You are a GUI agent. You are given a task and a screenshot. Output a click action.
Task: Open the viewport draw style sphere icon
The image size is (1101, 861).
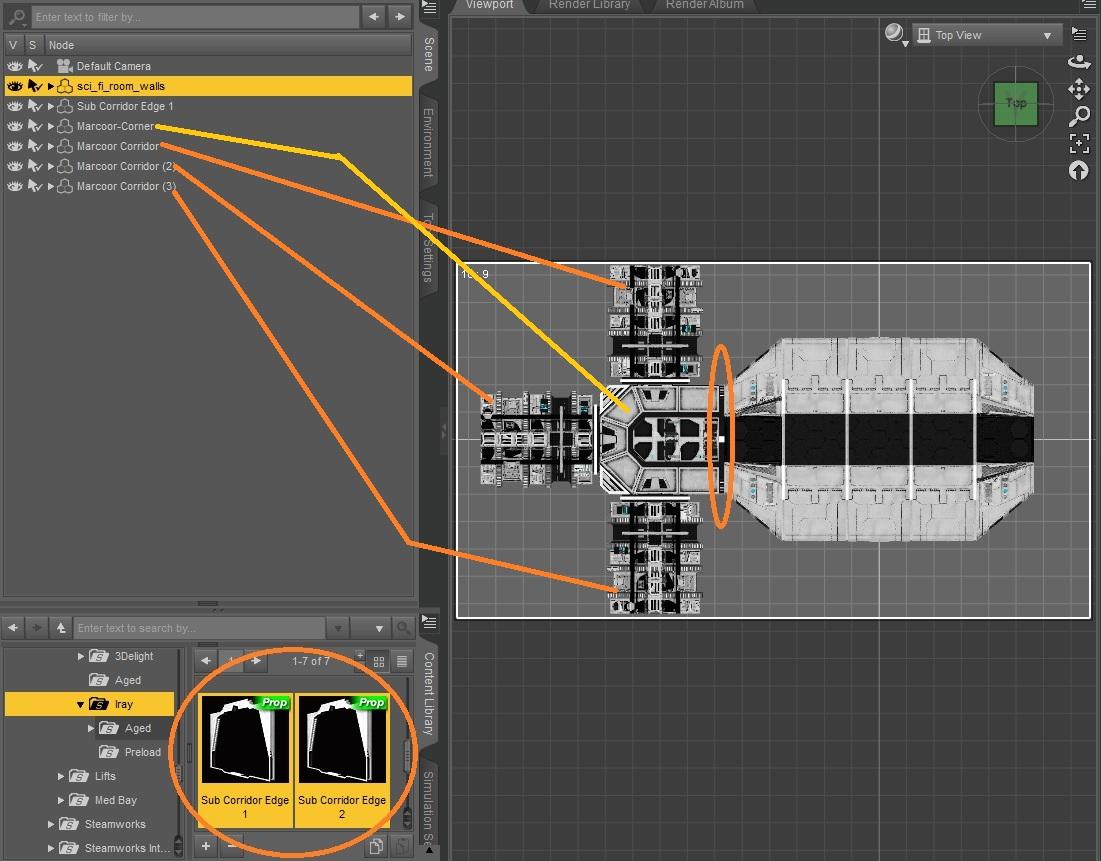(893, 33)
